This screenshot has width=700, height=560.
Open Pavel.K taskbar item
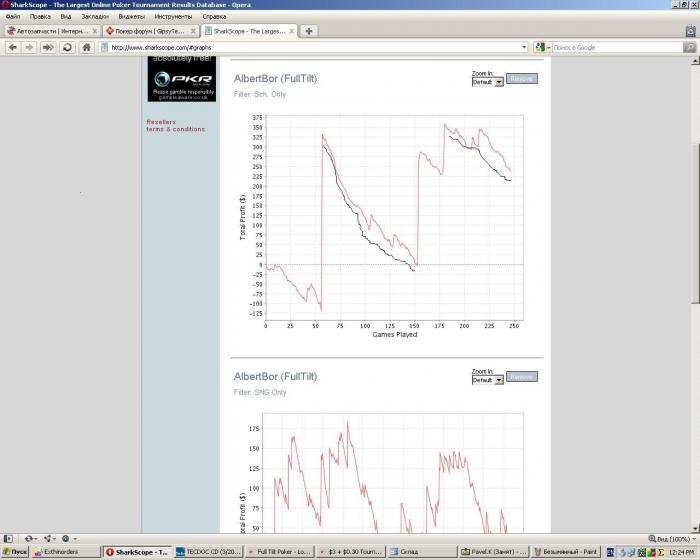[493, 552]
